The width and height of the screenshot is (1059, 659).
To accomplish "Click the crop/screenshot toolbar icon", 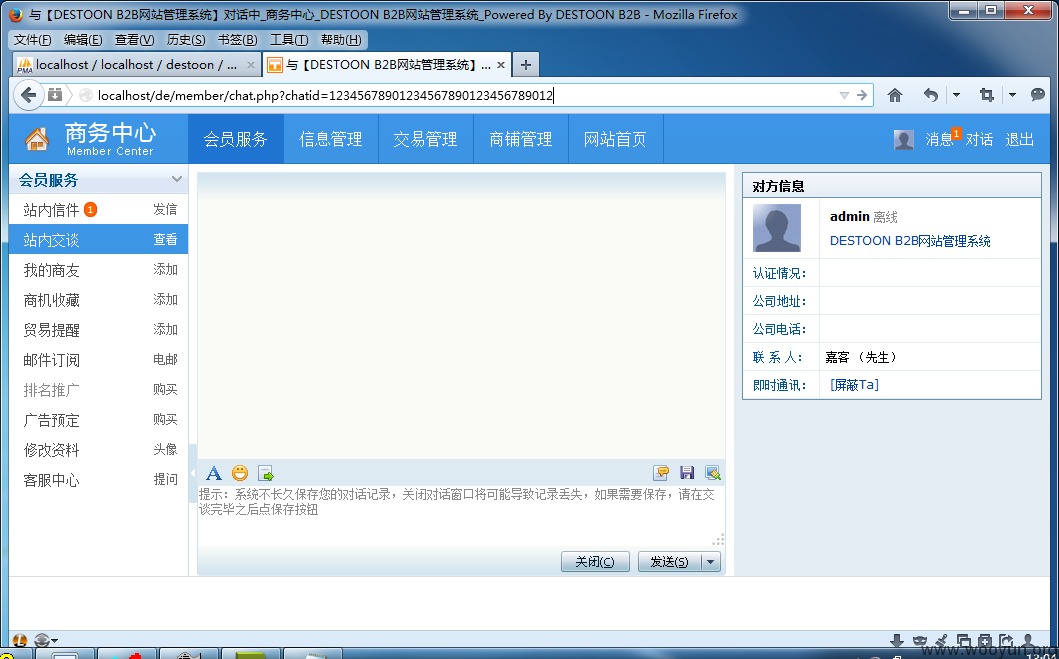I will click(x=987, y=95).
